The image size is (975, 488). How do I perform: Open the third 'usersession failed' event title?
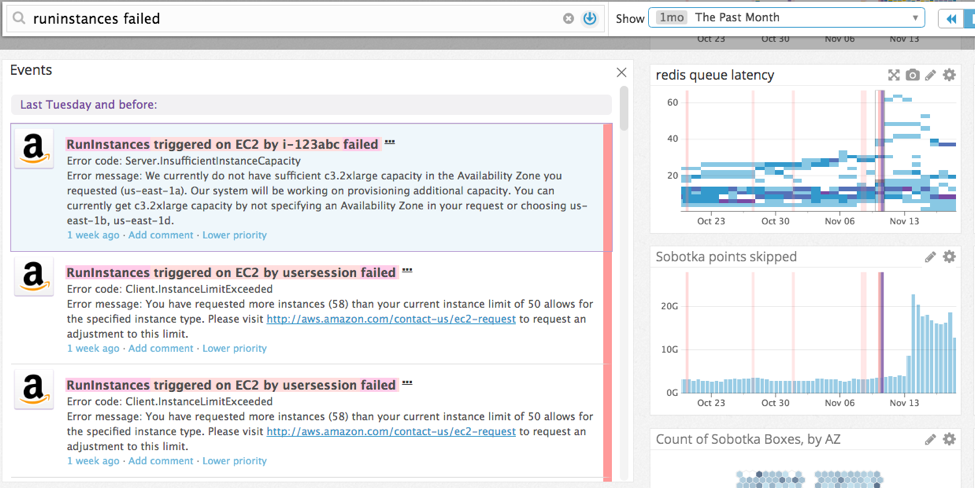coord(231,385)
